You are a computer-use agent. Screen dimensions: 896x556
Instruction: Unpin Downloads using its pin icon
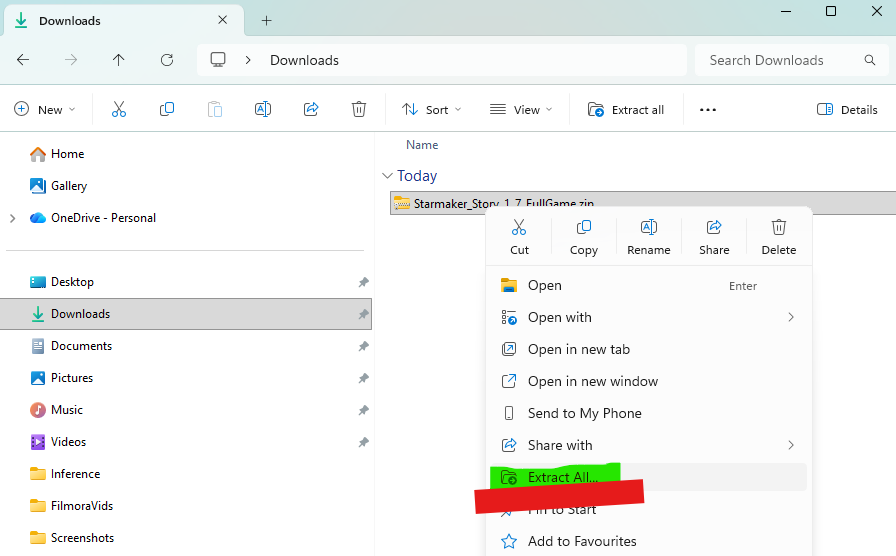pyautogui.click(x=363, y=314)
